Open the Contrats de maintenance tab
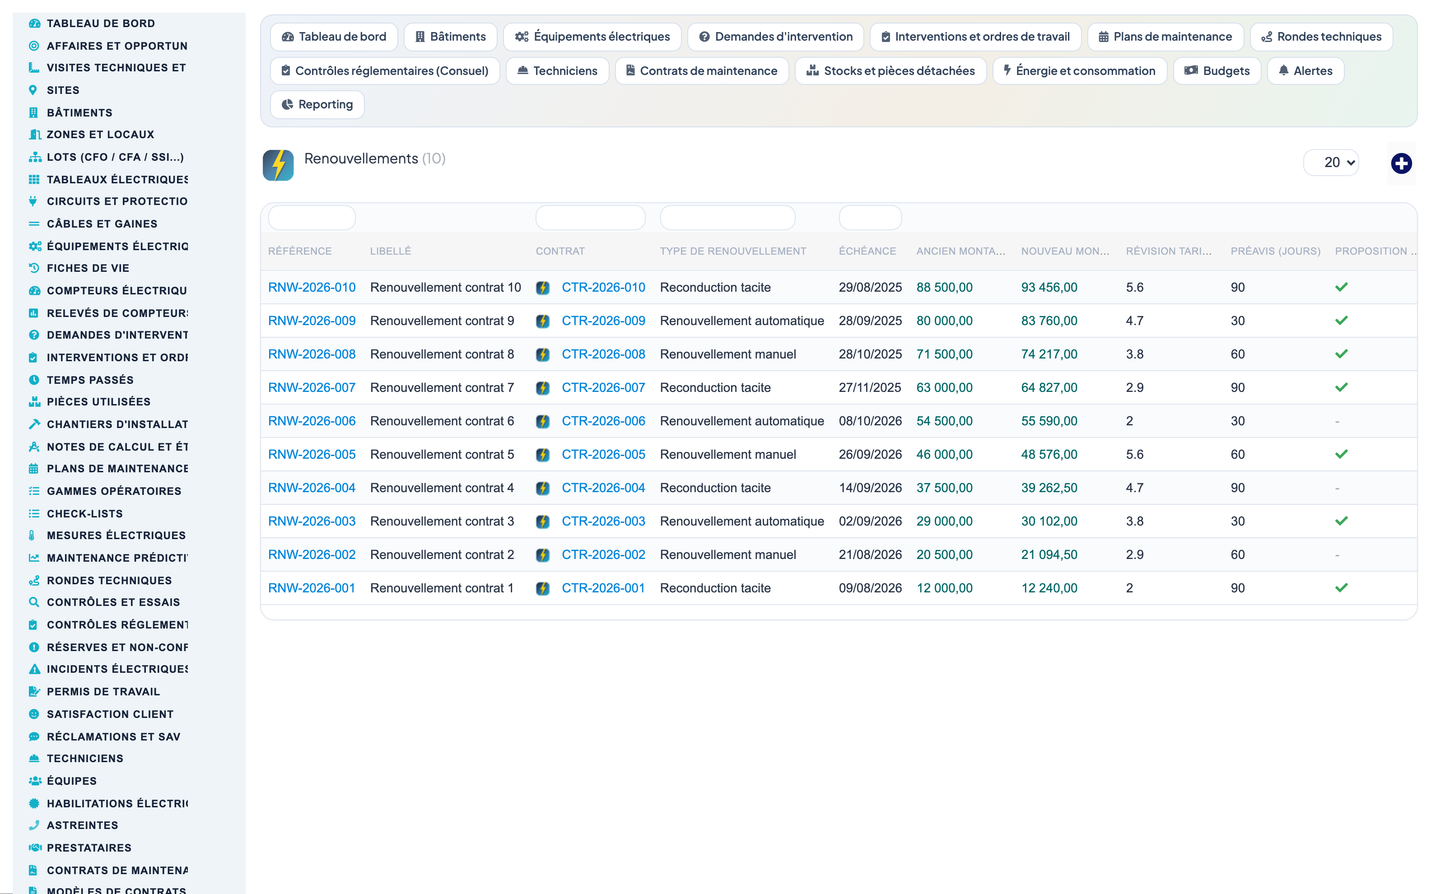The image size is (1445, 894). (x=702, y=71)
